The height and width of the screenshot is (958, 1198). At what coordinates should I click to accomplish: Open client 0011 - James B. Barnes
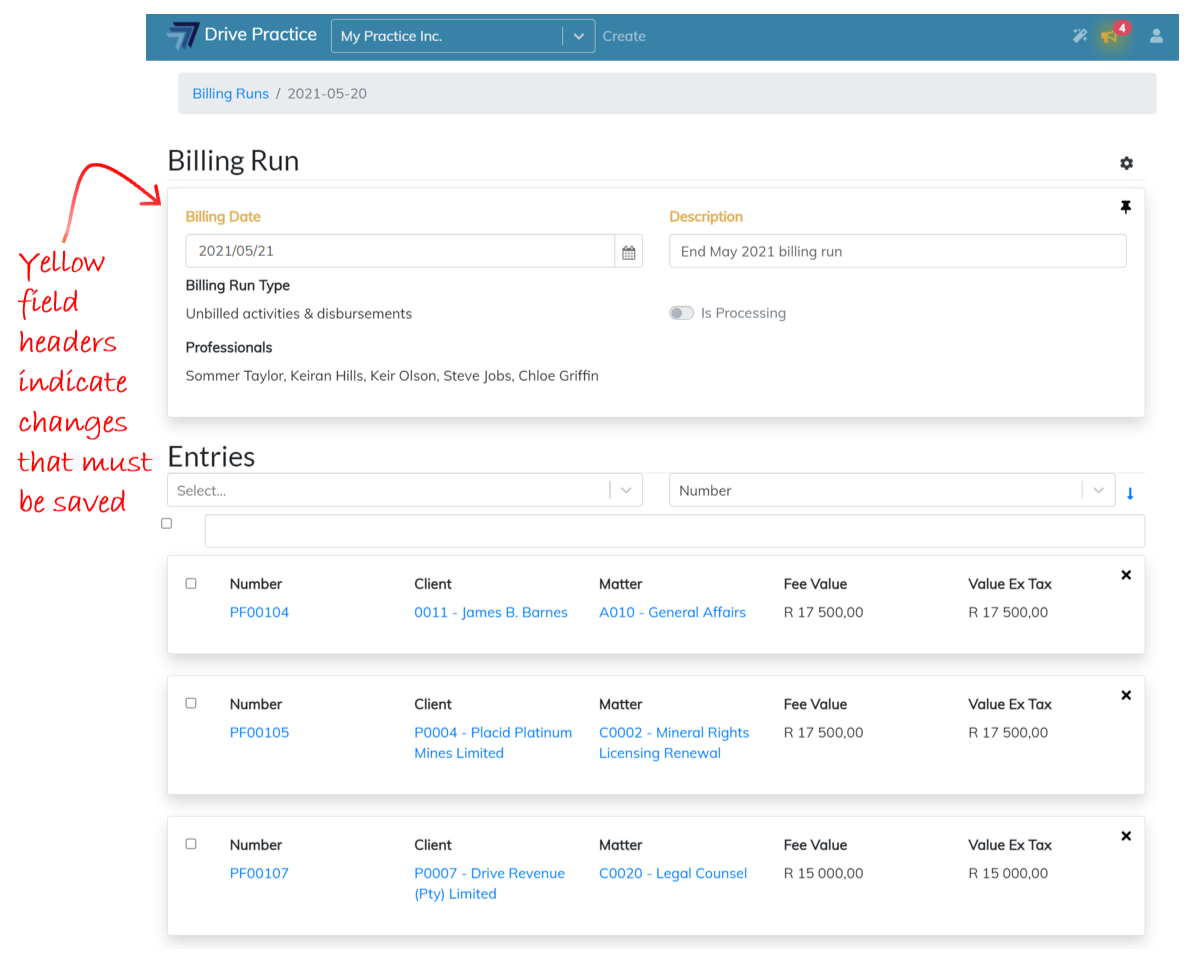pyautogui.click(x=490, y=612)
